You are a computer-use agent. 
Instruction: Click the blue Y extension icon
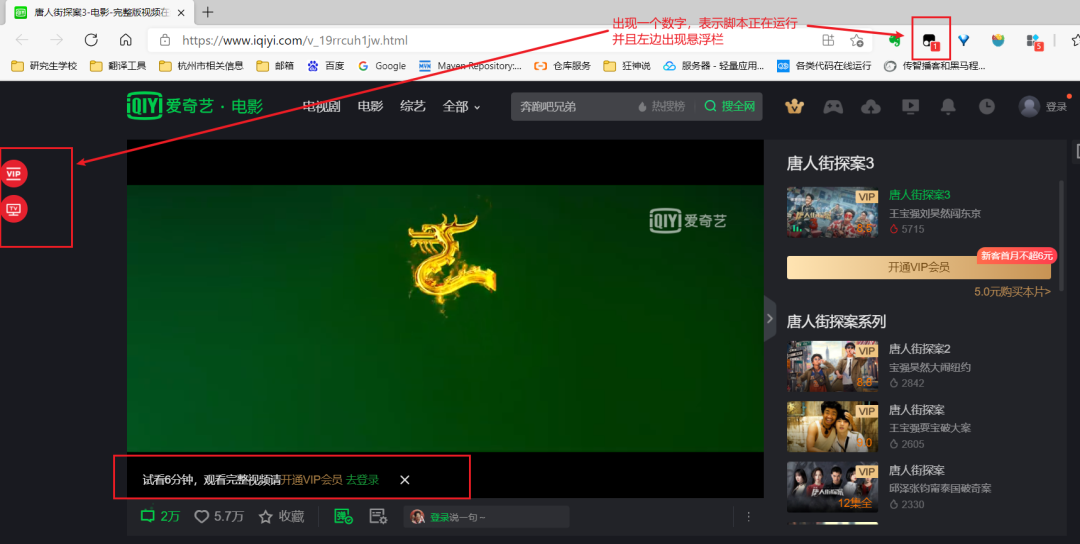tap(964, 40)
